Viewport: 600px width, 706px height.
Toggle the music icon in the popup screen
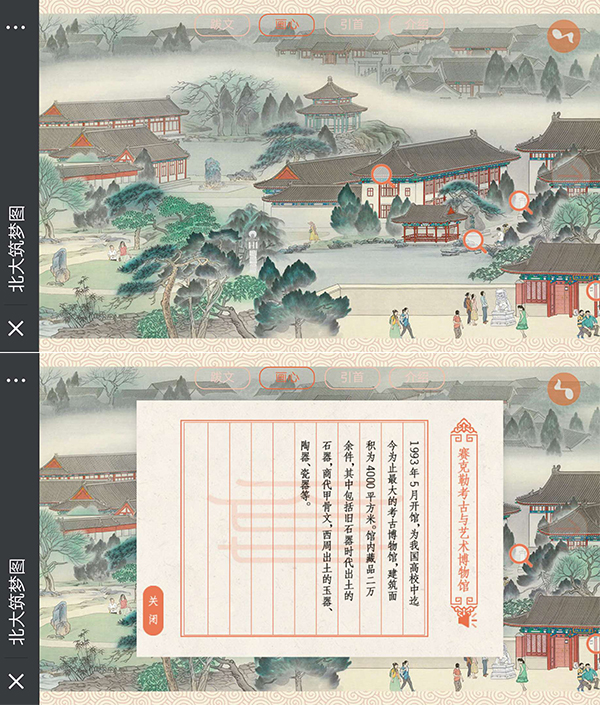[x=564, y=389]
